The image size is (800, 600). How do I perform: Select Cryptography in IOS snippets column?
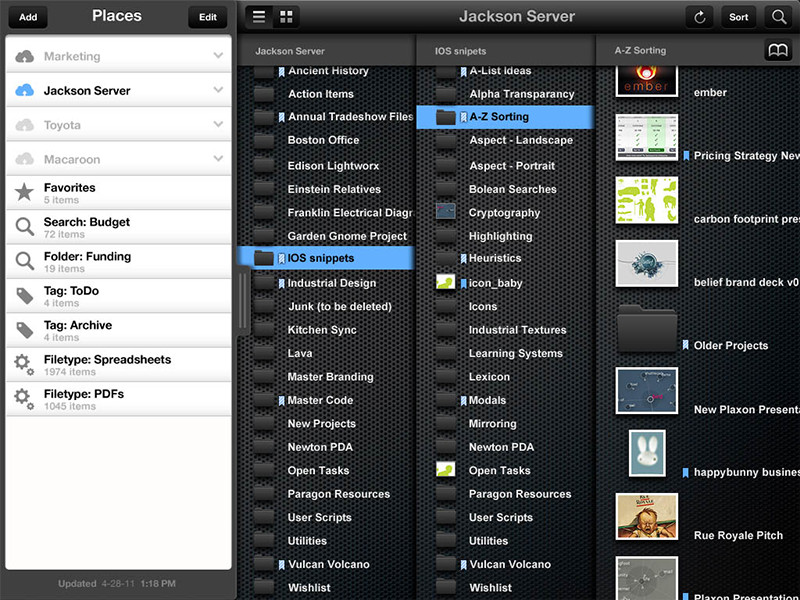tap(504, 212)
